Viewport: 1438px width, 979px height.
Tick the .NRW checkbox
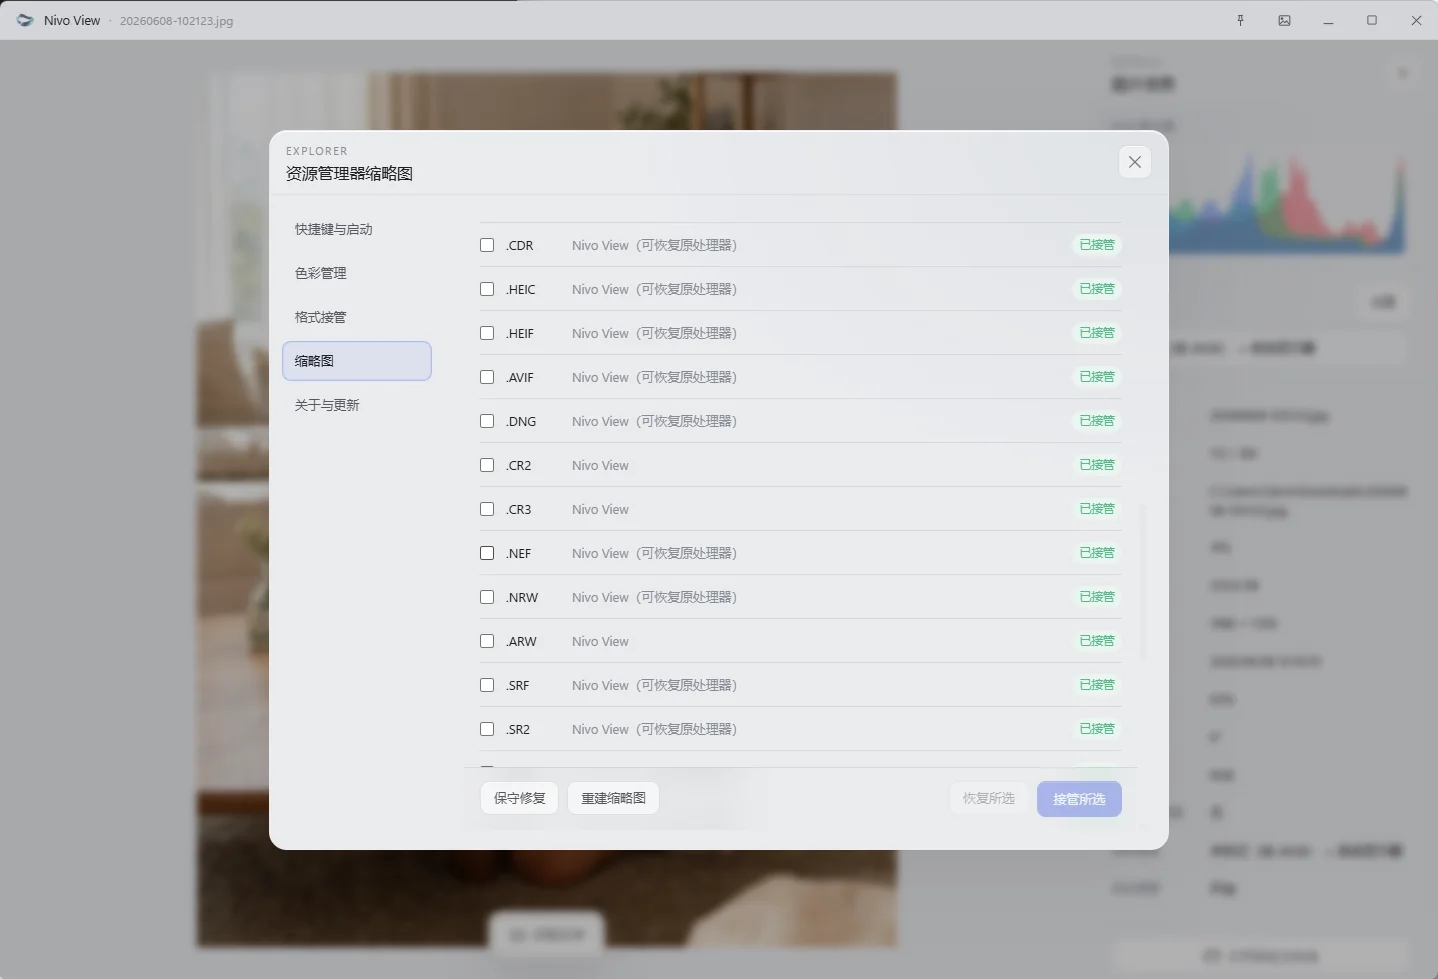tap(487, 597)
